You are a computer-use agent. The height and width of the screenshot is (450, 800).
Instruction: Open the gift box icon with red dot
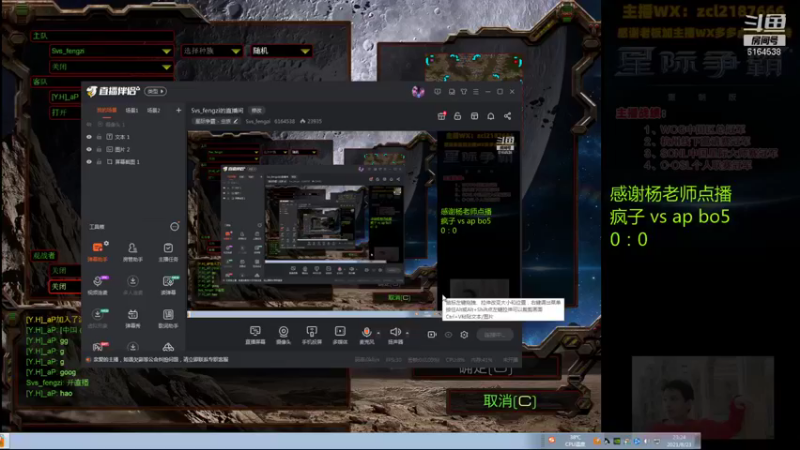pos(441,116)
